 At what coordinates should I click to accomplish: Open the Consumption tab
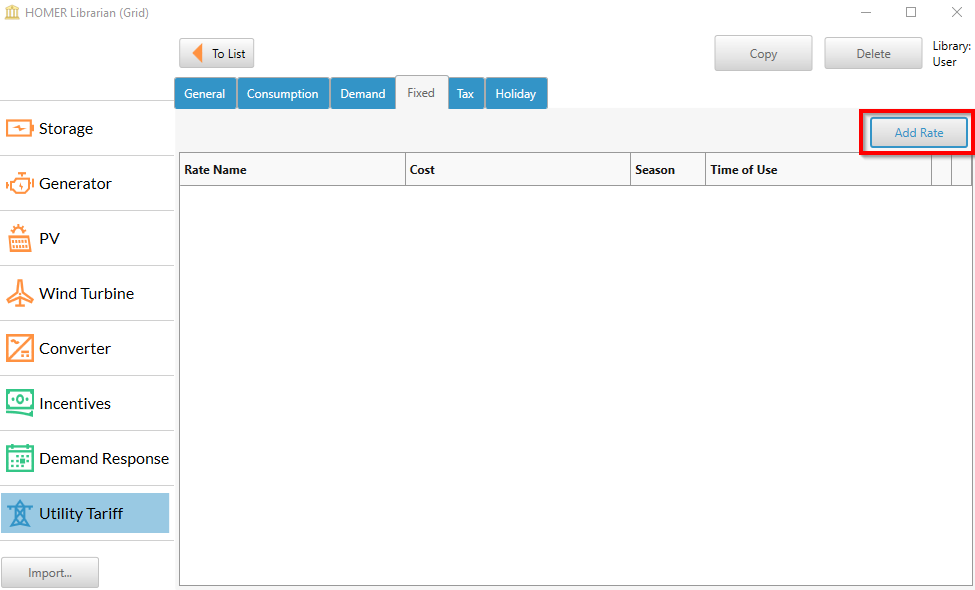(x=282, y=94)
